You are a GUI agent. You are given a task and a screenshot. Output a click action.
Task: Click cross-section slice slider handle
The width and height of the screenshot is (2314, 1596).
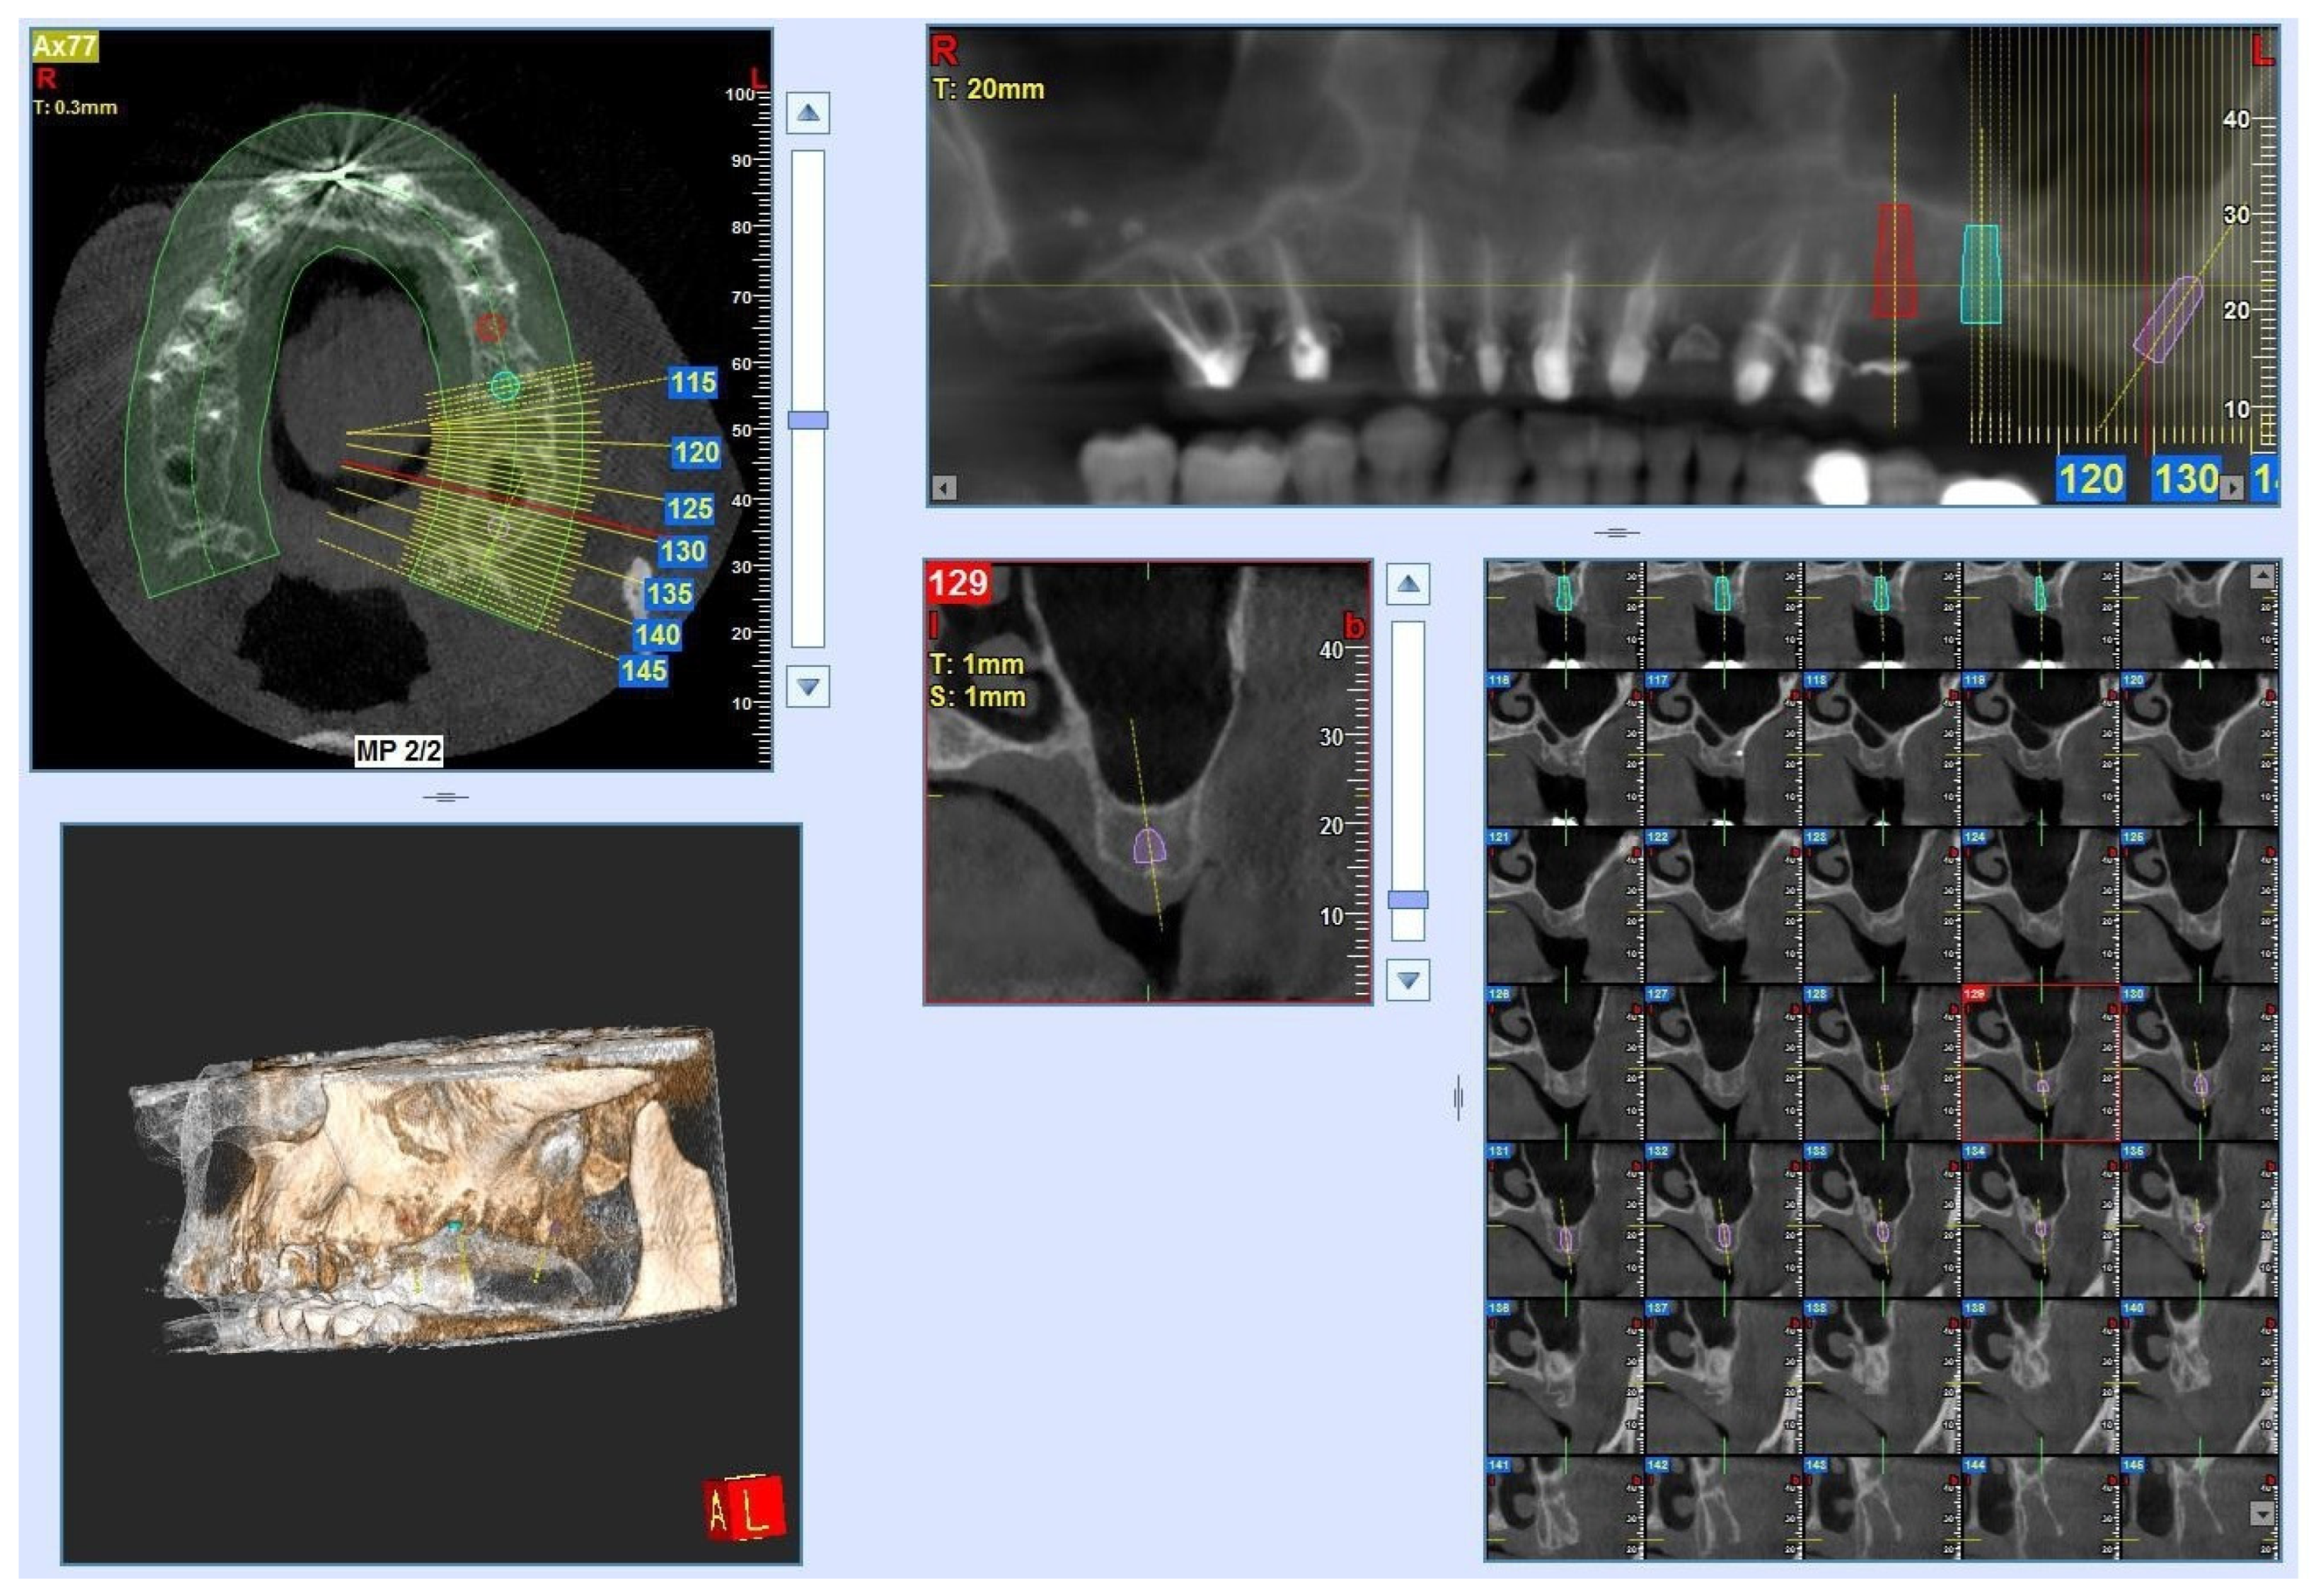click(x=1407, y=899)
